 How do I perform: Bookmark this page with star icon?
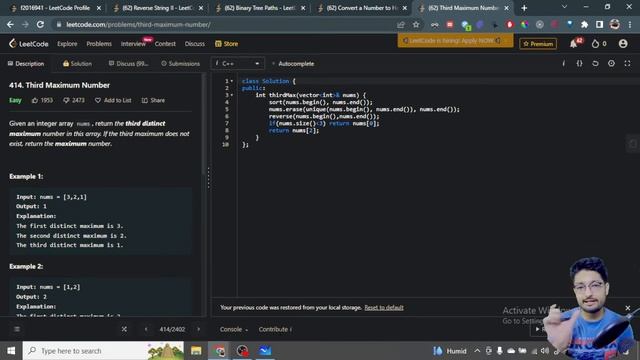(x=416, y=24)
